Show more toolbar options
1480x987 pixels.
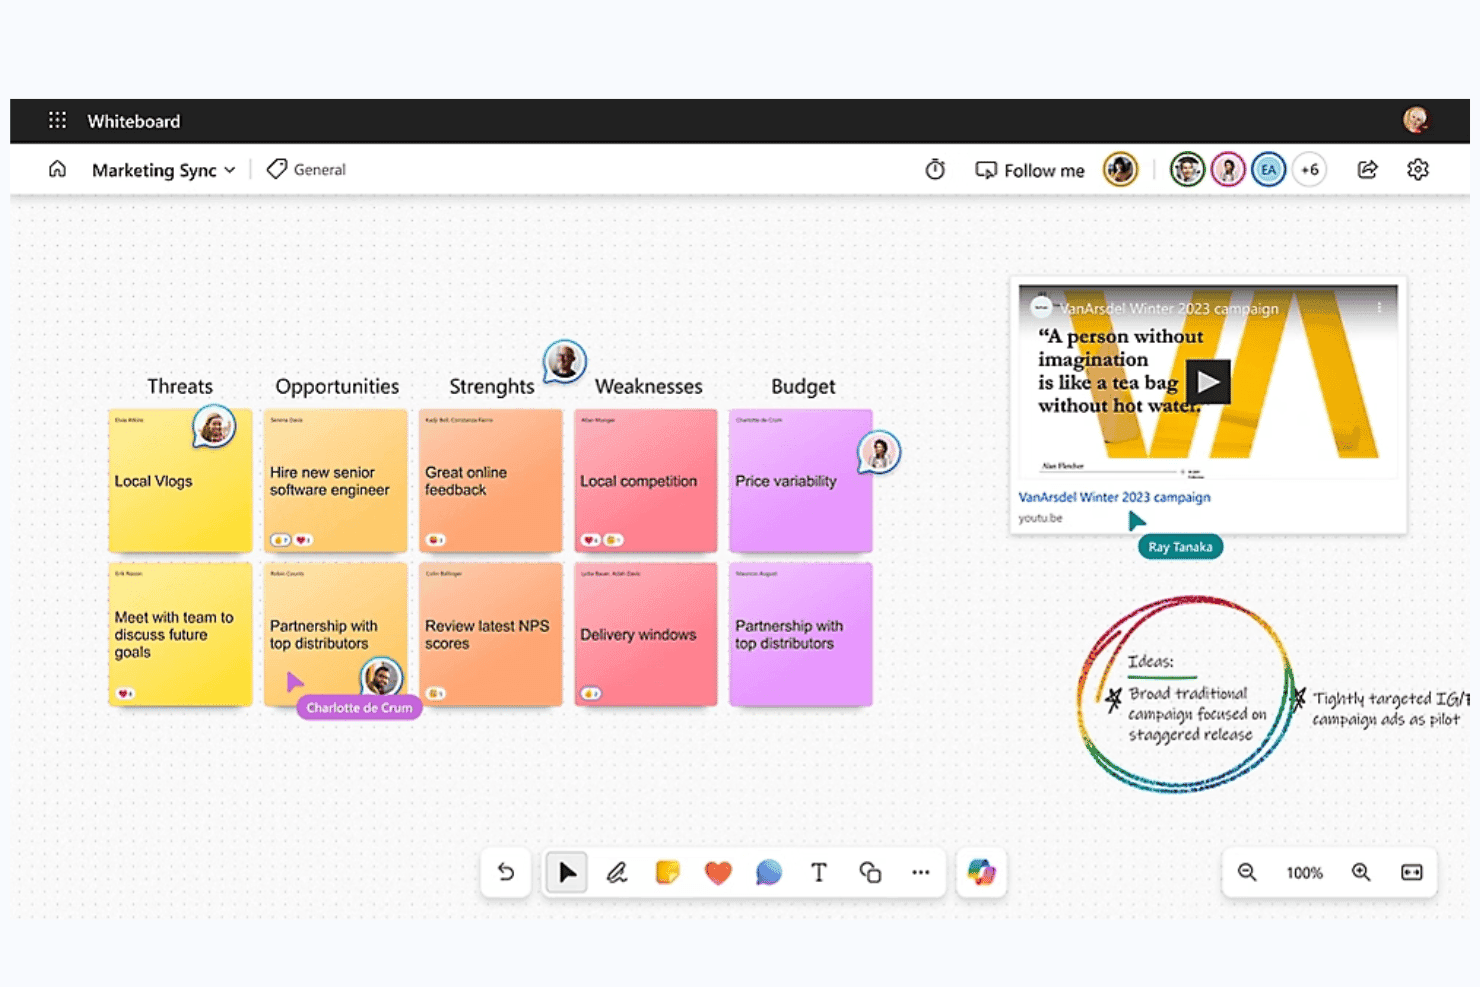[x=921, y=872]
